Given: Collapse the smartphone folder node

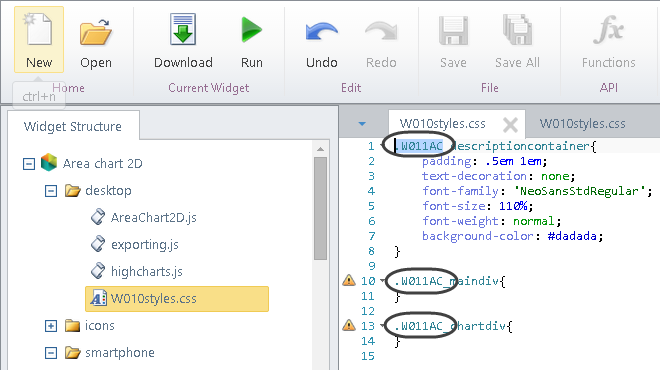Looking at the screenshot, I should tap(51, 353).
